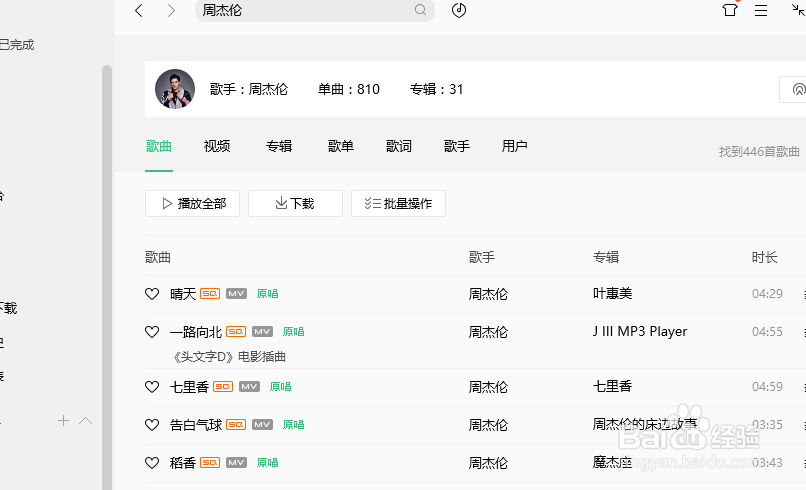Open album 魔杰座
This screenshot has width=806, height=490.
tap(612, 463)
